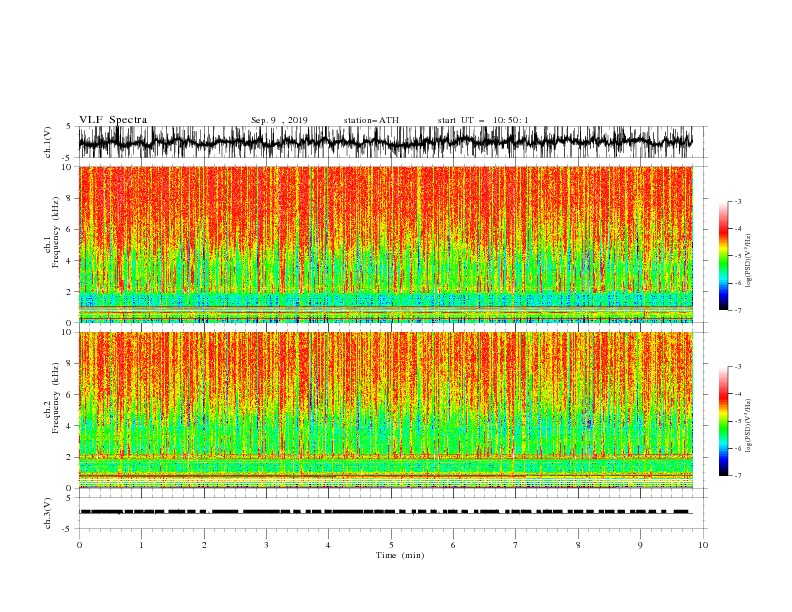This screenshot has width=792, height=612.
Task: Click the ch.1 colorbar 'log(PSD)(V²/Hz)' label
Action: pyautogui.click(x=748, y=261)
